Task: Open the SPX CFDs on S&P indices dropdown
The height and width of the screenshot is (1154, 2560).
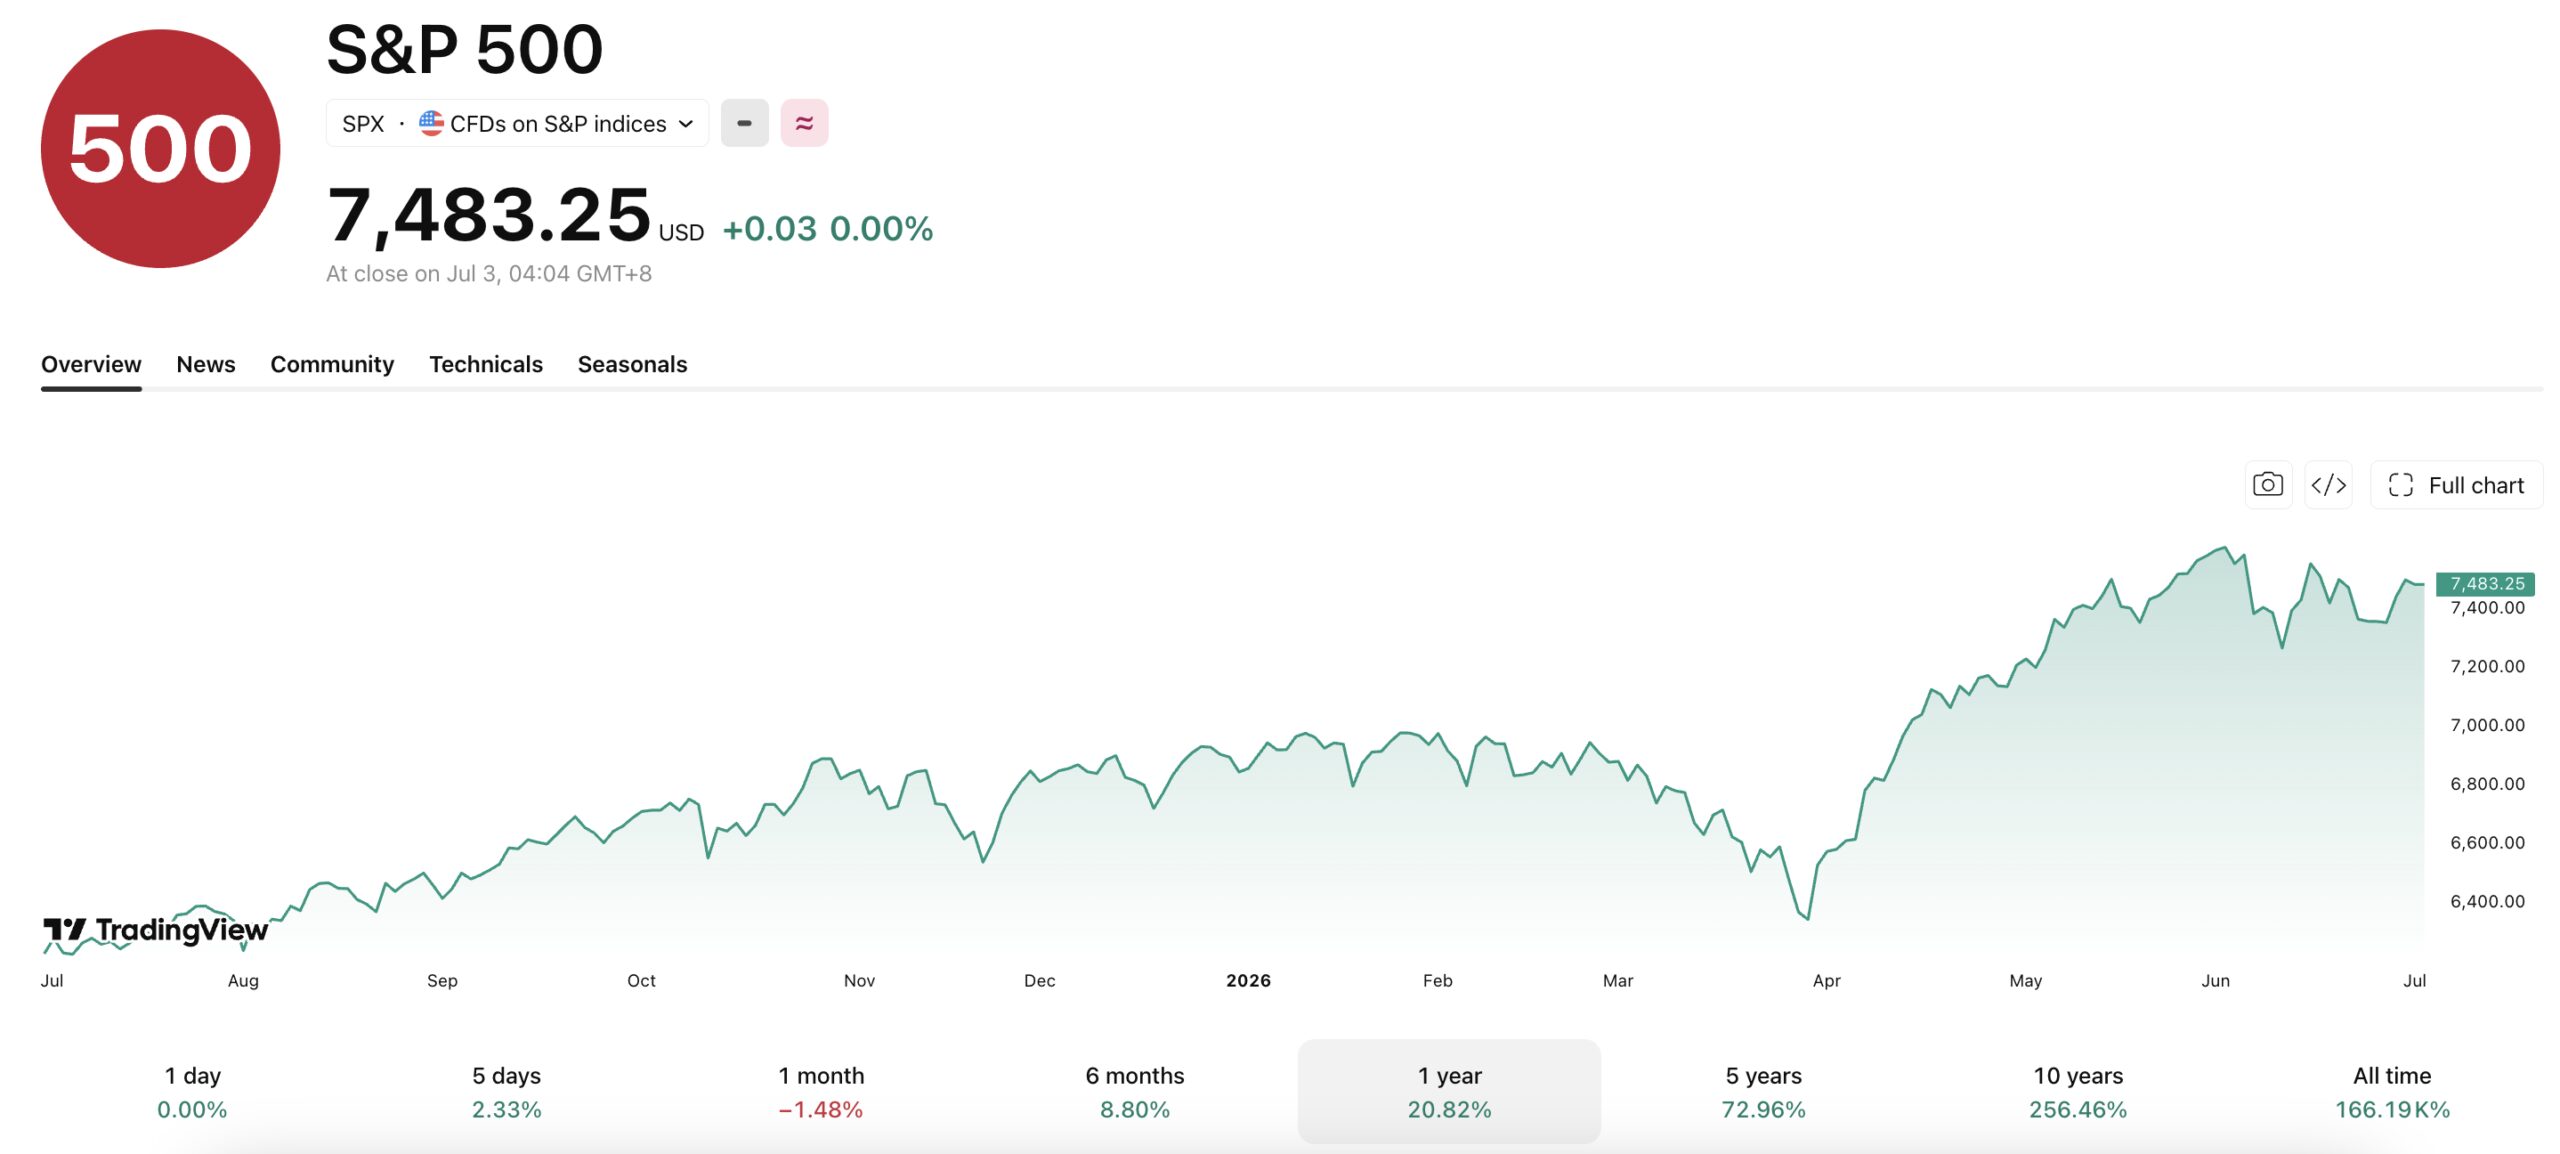Action: [x=517, y=123]
